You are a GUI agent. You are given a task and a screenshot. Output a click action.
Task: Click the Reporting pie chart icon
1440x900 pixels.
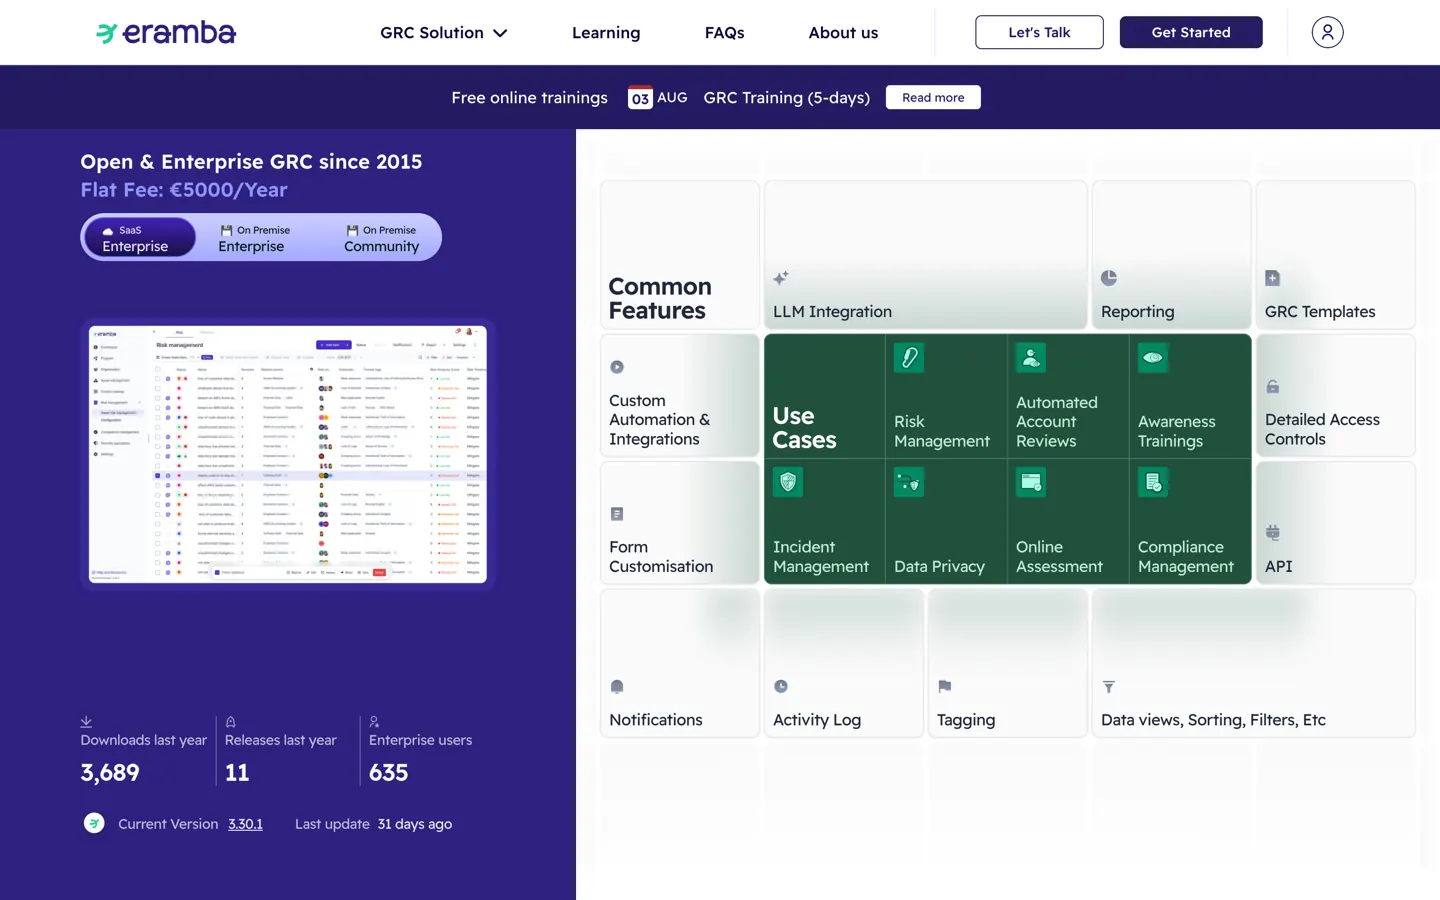click(1109, 278)
